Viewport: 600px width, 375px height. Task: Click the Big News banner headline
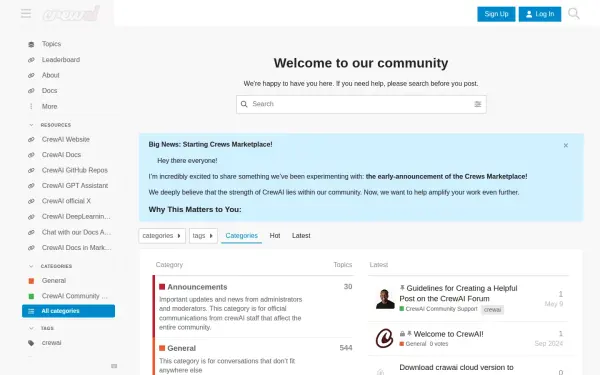click(x=210, y=144)
